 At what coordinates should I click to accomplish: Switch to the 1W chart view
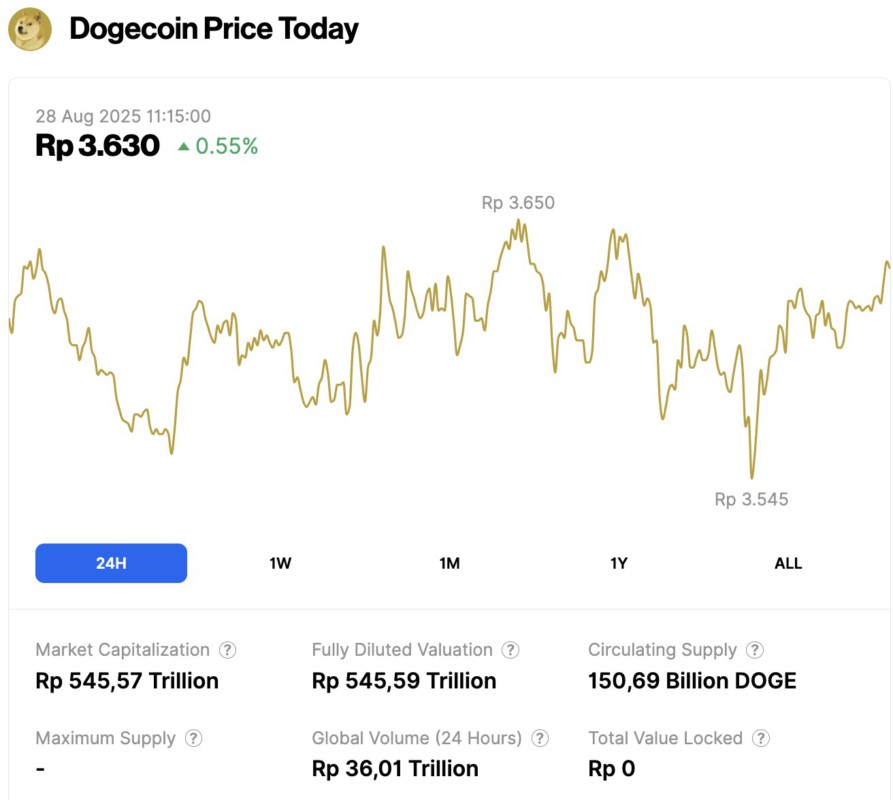click(x=279, y=563)
